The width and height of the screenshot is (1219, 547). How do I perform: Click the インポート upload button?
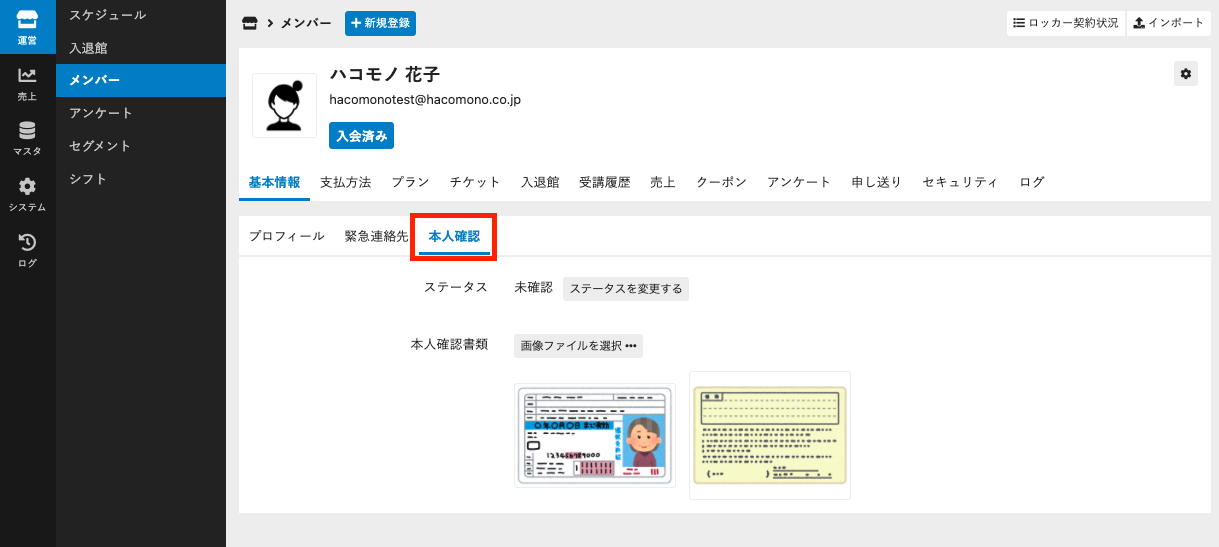[x=1168, y=23]
